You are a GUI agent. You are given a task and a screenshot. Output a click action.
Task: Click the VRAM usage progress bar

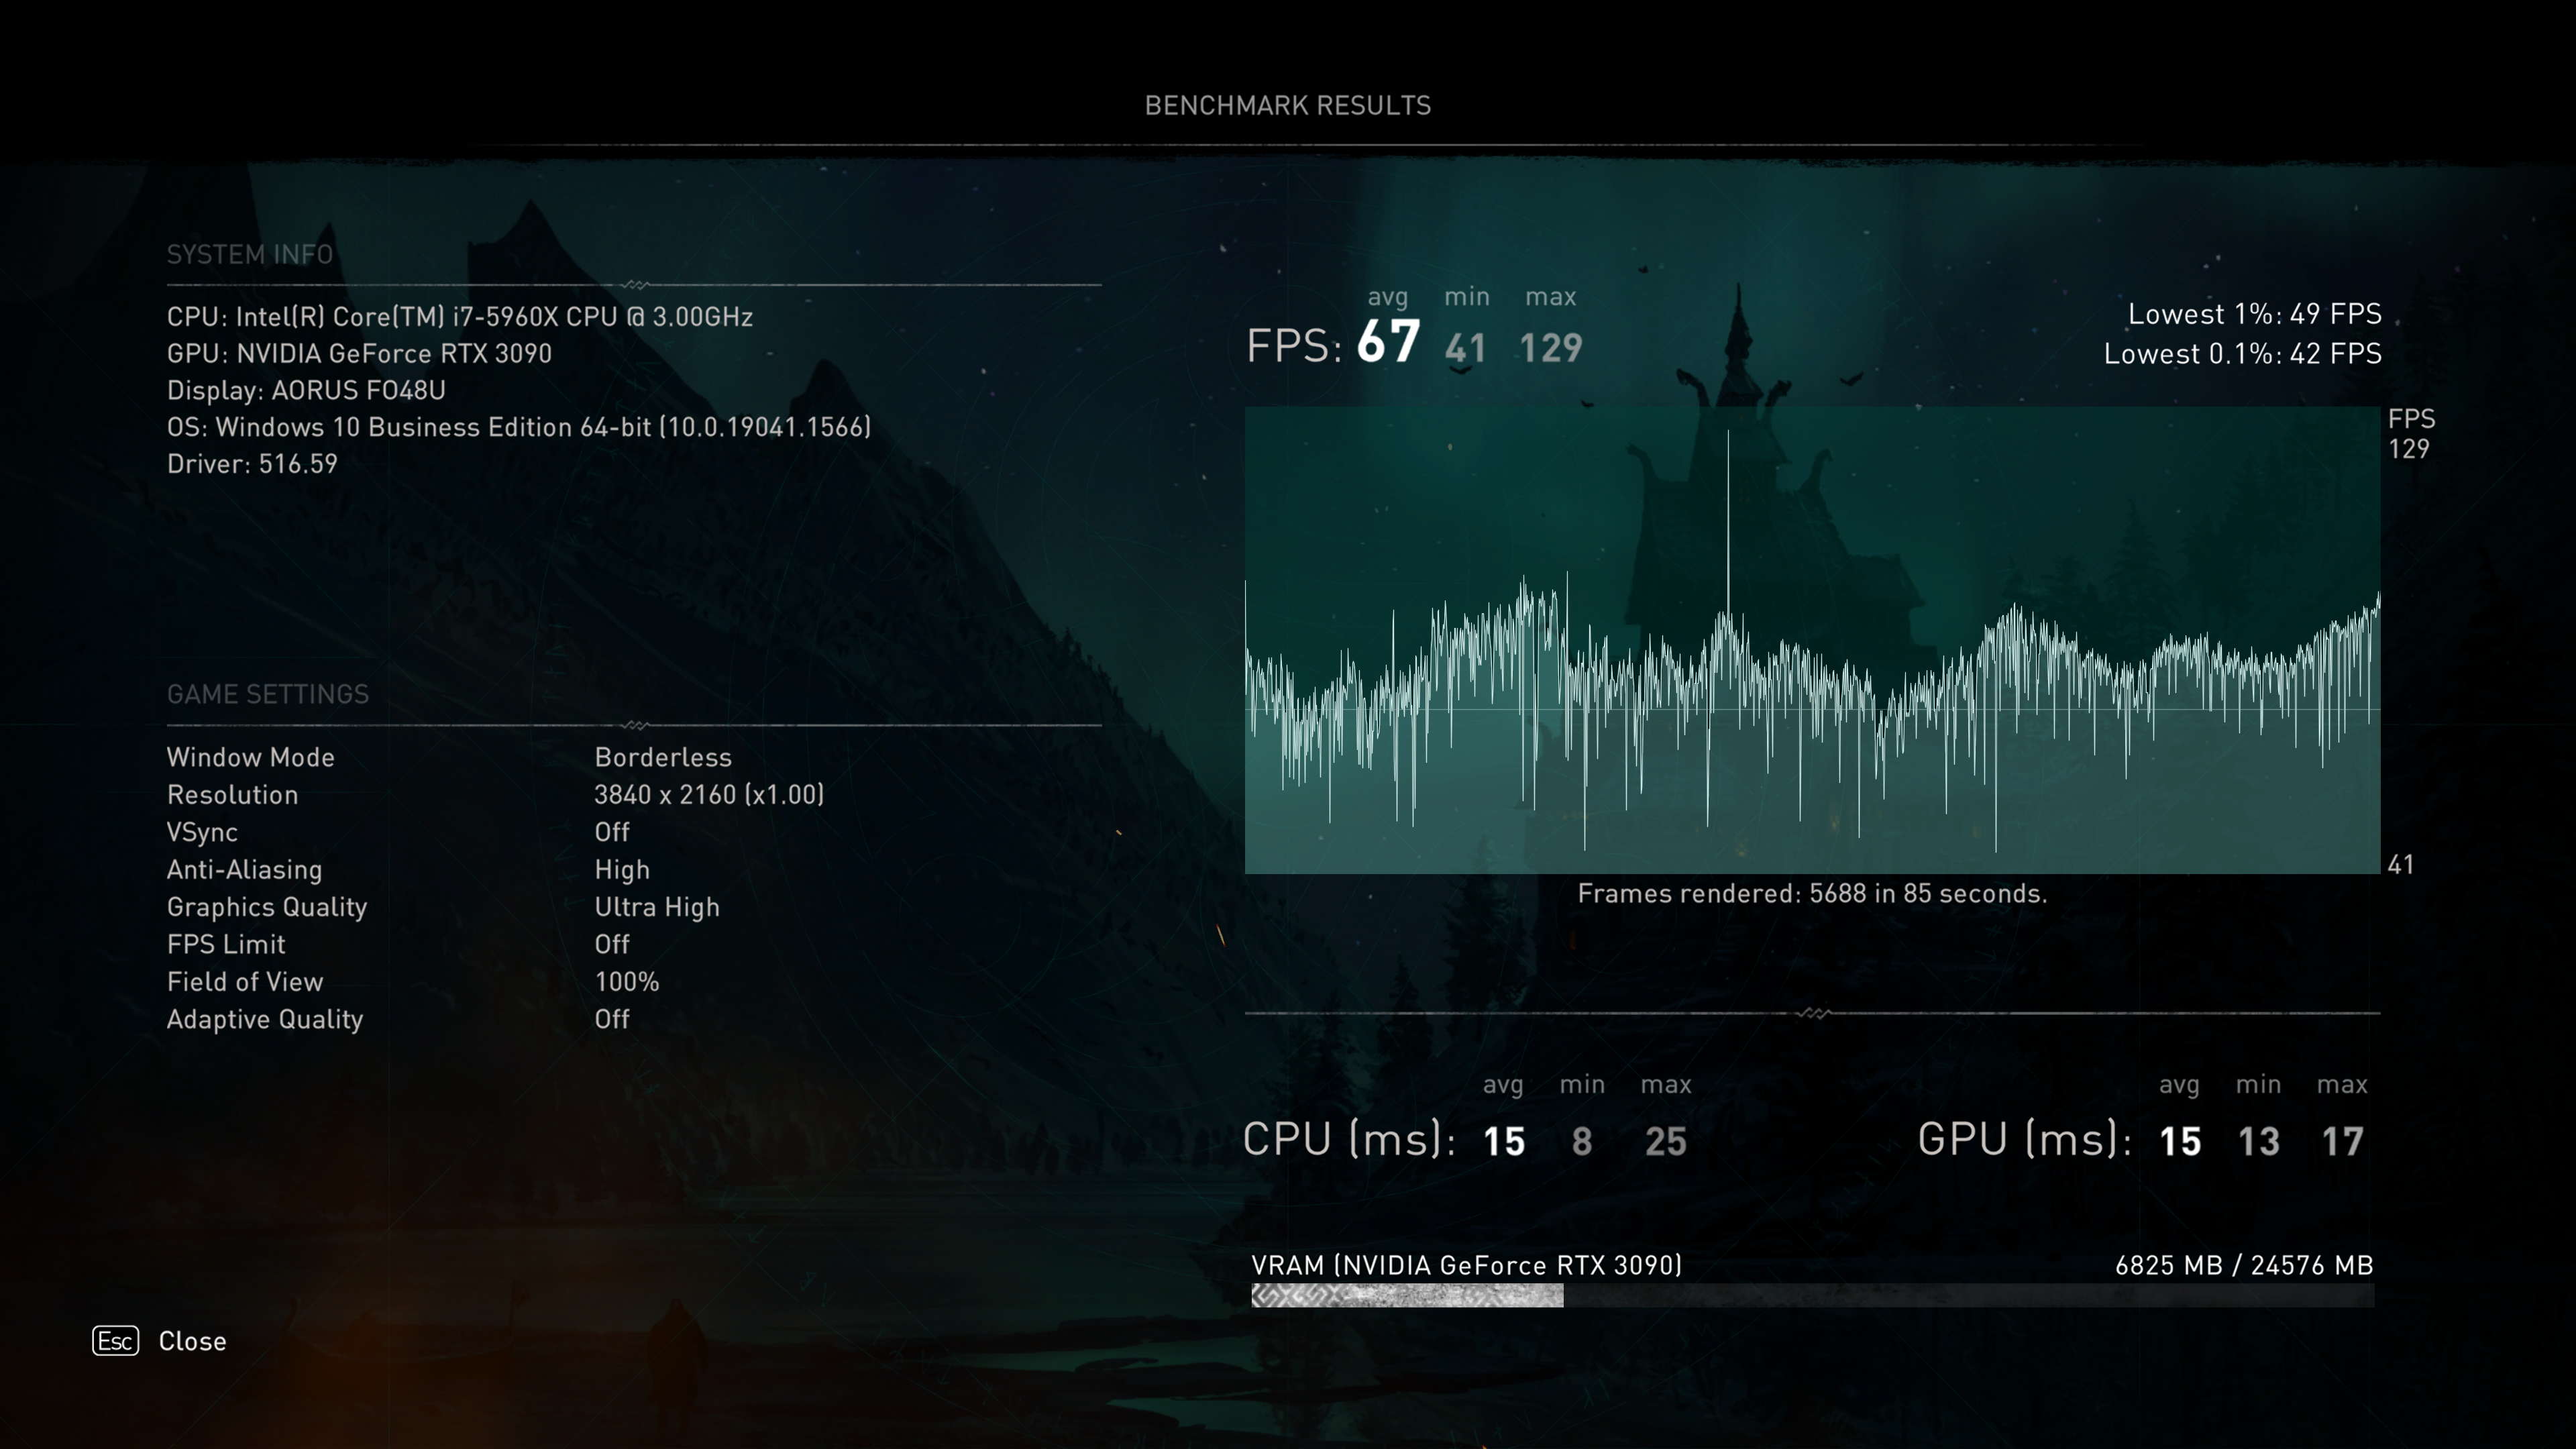[1811, 1296]
